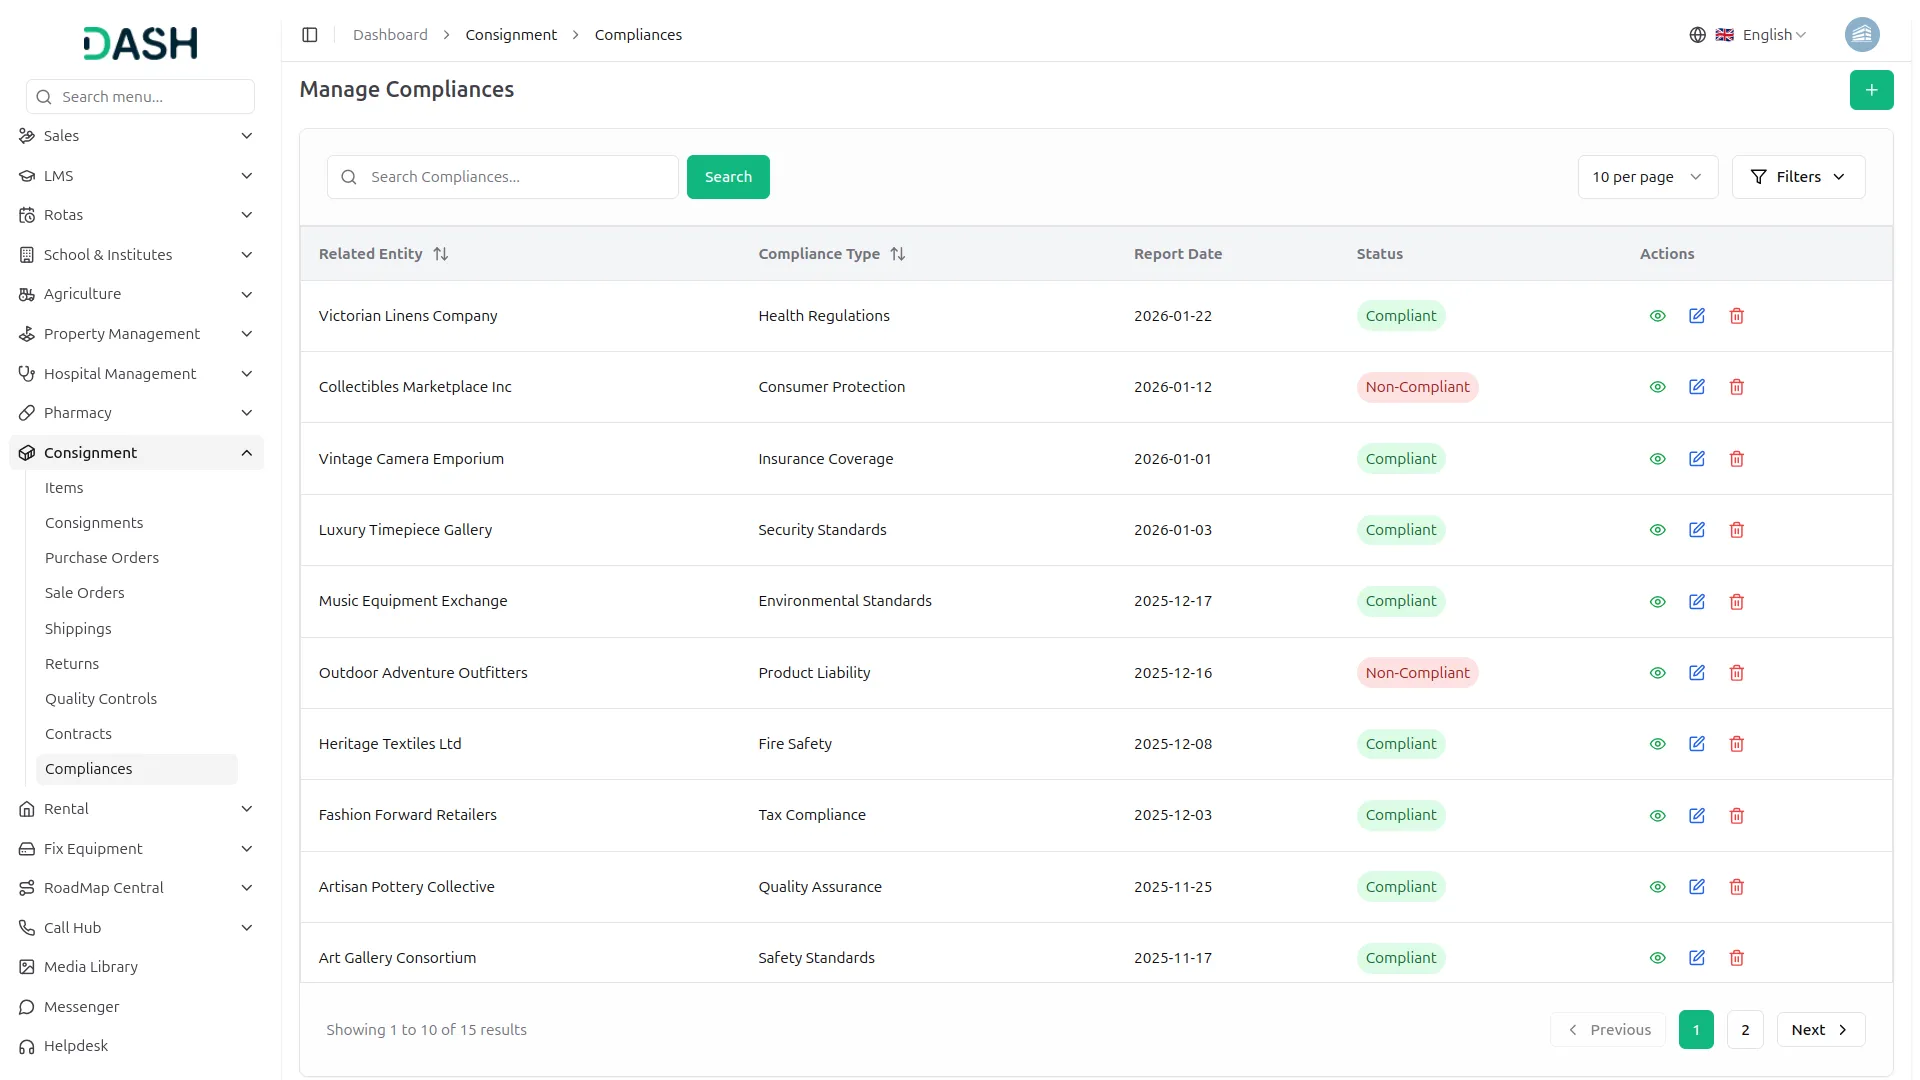Click the Non-Compliant badge for Collectibles Marketplace
Viewport: 1920px width, 1080px height.
pyautogui.click(x=1417, y=387)
